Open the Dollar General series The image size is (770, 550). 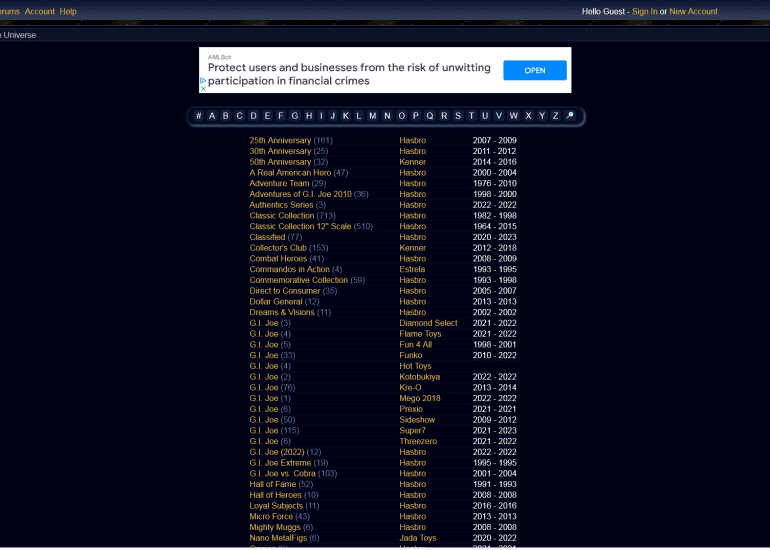[276, 302]
